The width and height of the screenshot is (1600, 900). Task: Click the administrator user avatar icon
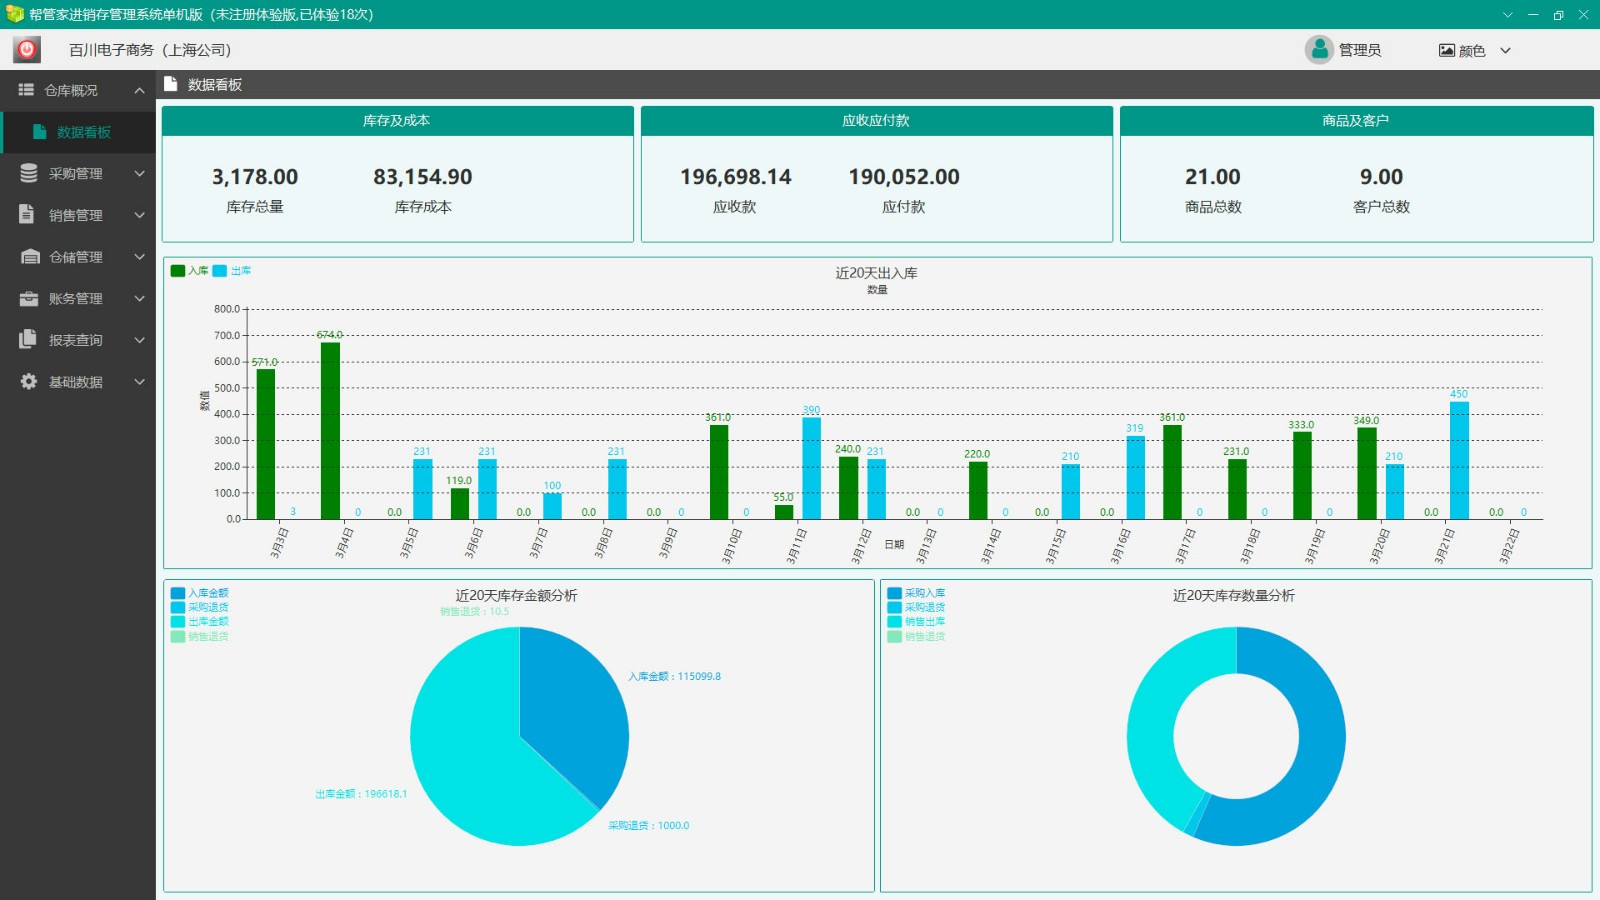pos(1319,49)
